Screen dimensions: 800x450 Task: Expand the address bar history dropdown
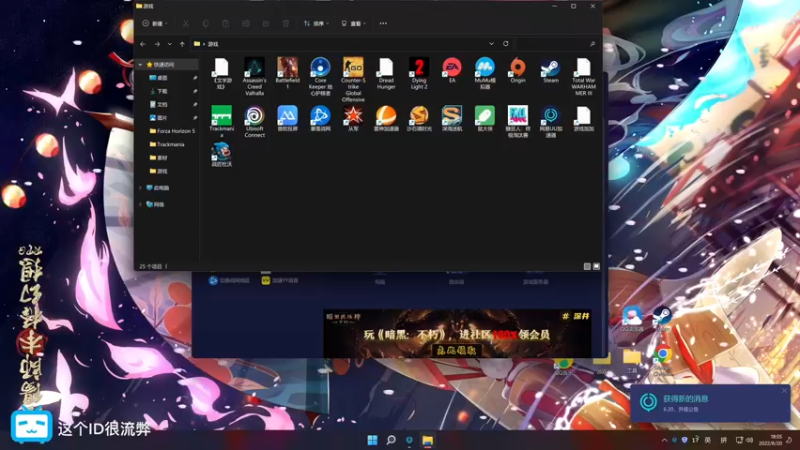pos(491,44)
